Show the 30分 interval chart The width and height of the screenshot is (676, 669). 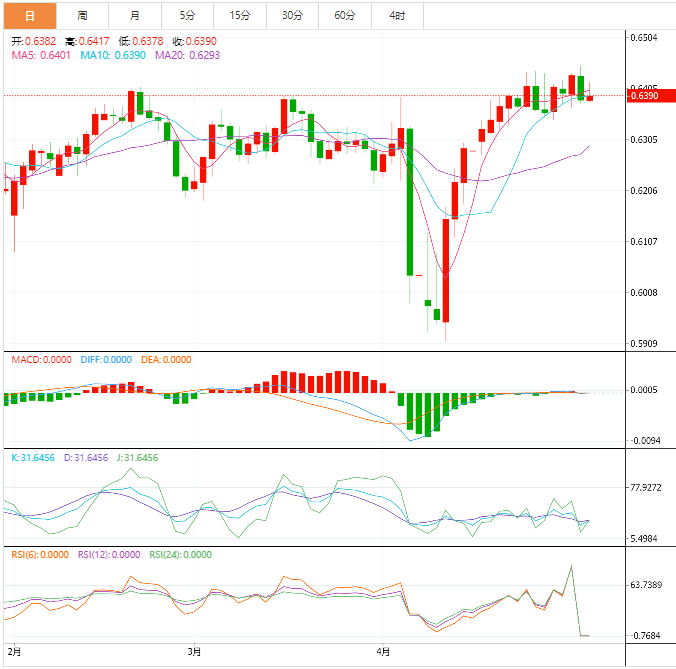tap(292, 15)
